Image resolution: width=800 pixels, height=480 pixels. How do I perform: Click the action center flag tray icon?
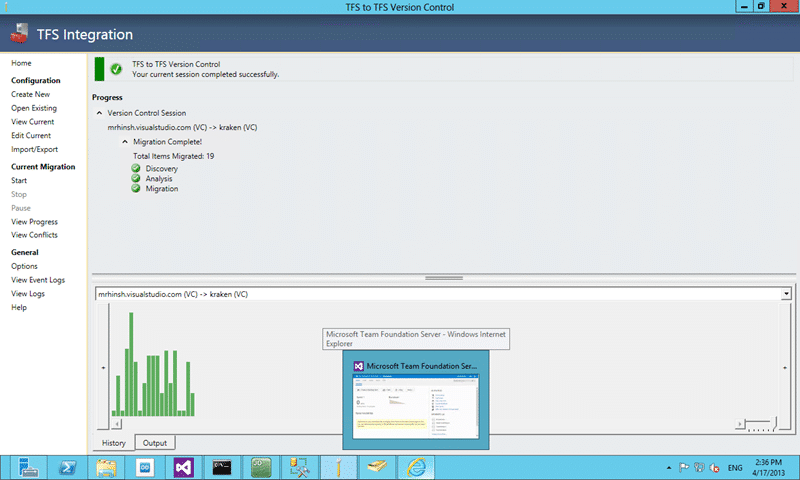[x=684, y=467]
